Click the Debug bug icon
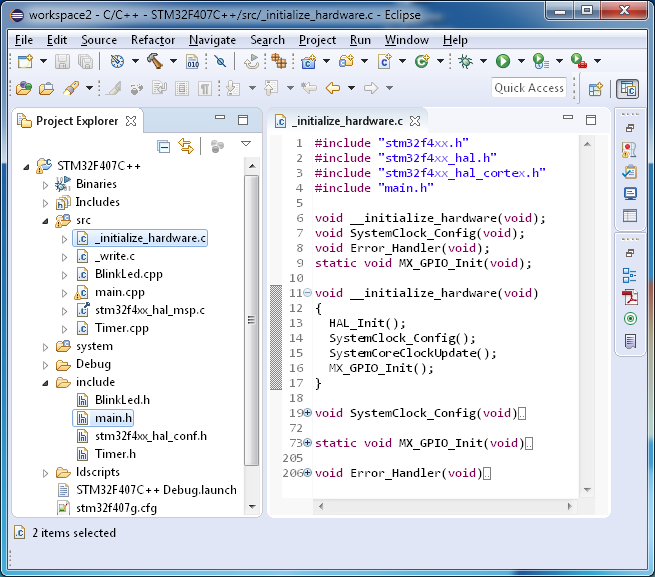The image size is (655, 577). (x=465, y=62)
